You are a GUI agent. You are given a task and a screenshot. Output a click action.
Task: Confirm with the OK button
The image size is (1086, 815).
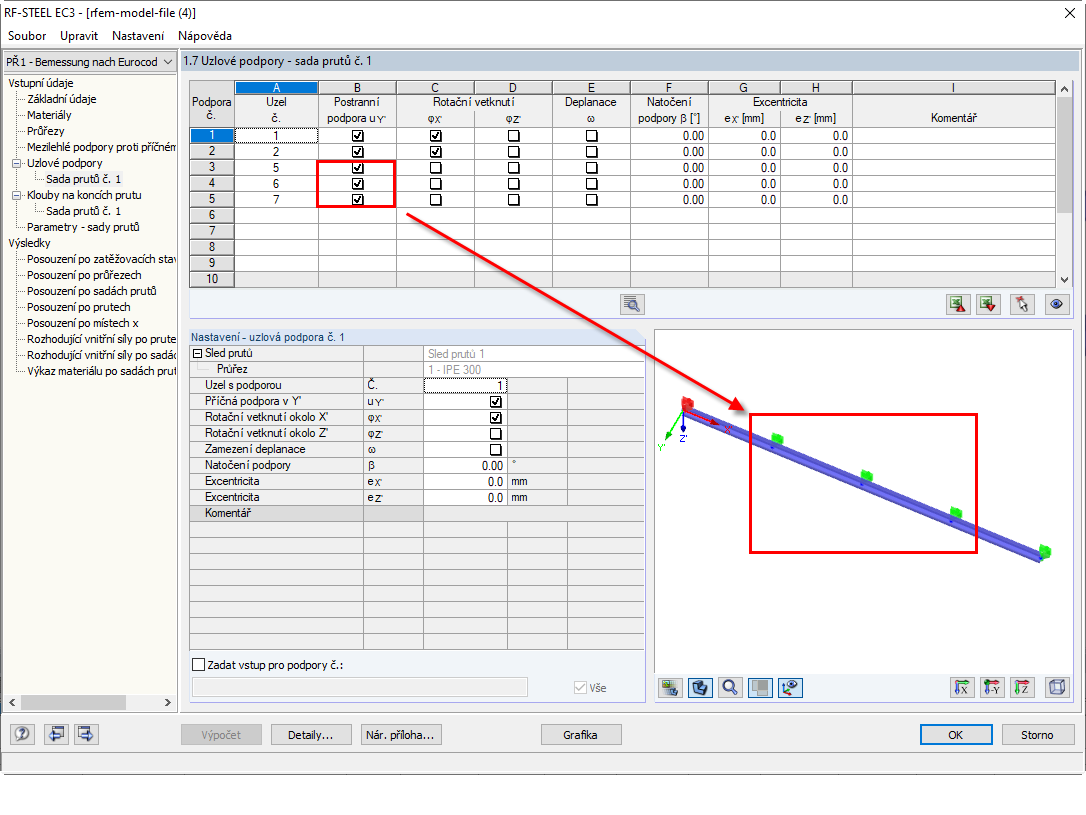point(956,735)
